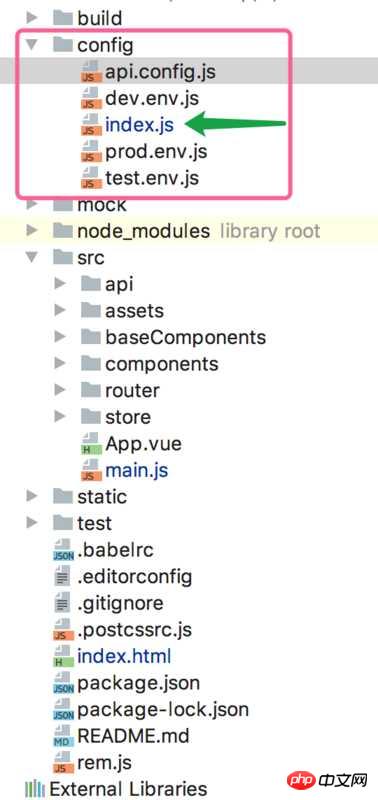Click the JS icon beside api.config.js
Screen dimensions: 378x800
pyautogui.click(x=91, y=71)
